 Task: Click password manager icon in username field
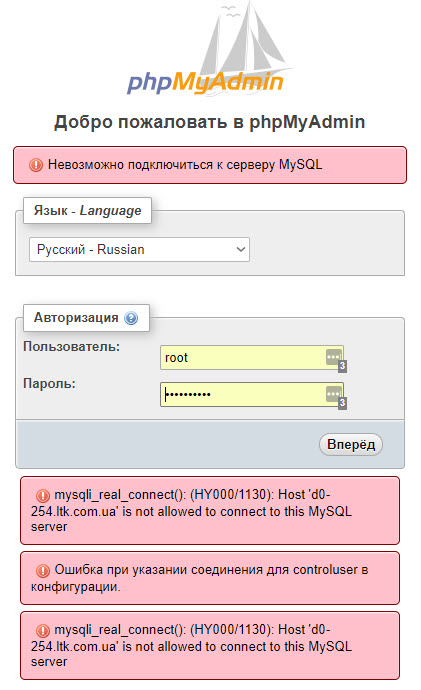point(333,357)
